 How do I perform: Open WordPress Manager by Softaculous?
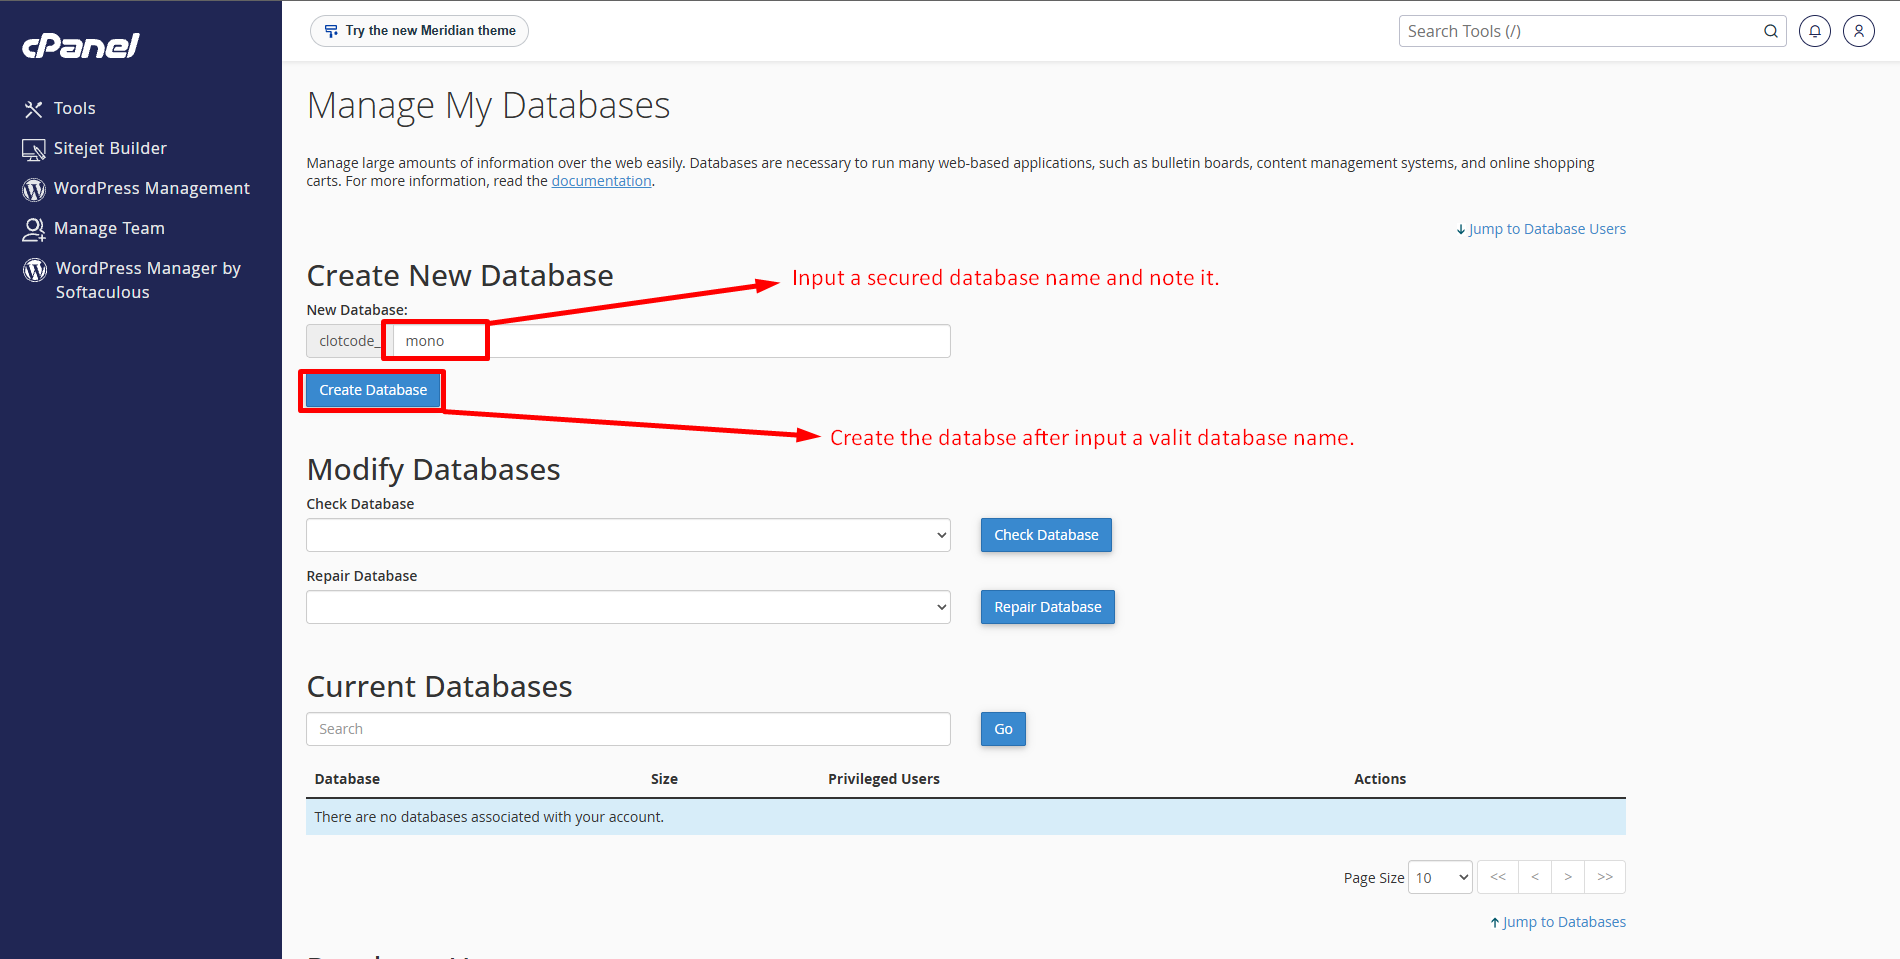tap(148, 280)
